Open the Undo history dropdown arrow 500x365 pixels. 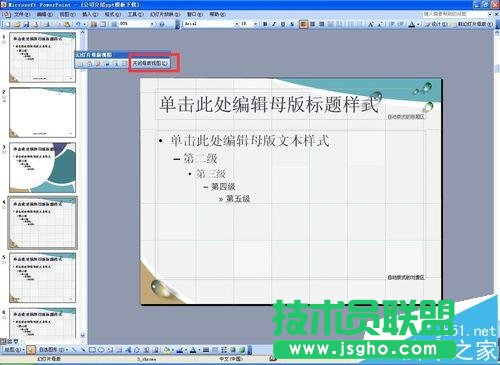84,24
